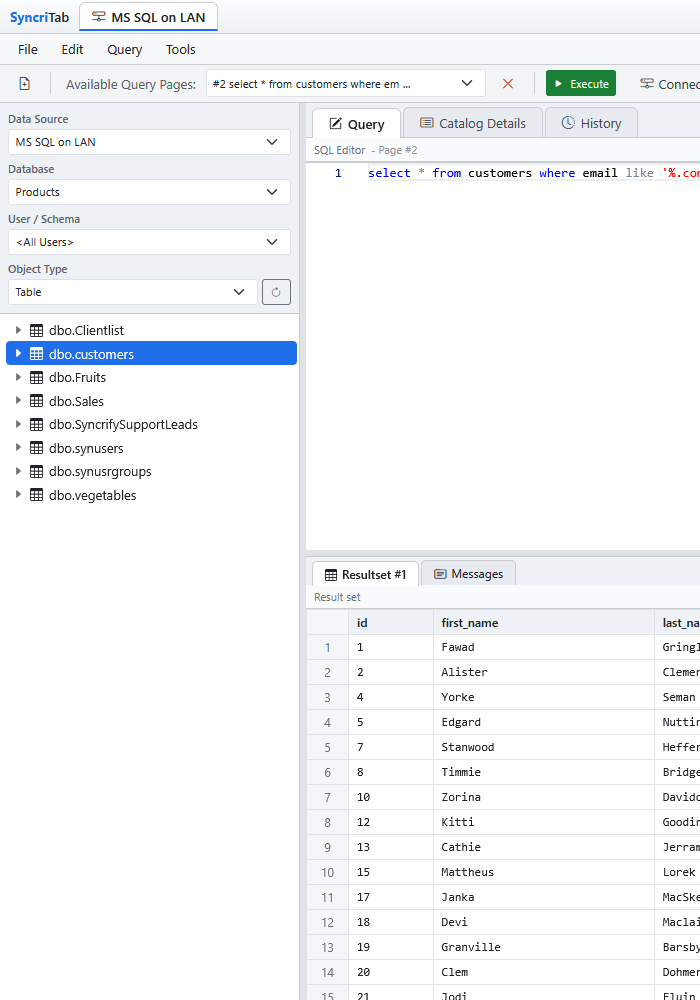Click table icon of dbo.Fruits

point(37,378)
